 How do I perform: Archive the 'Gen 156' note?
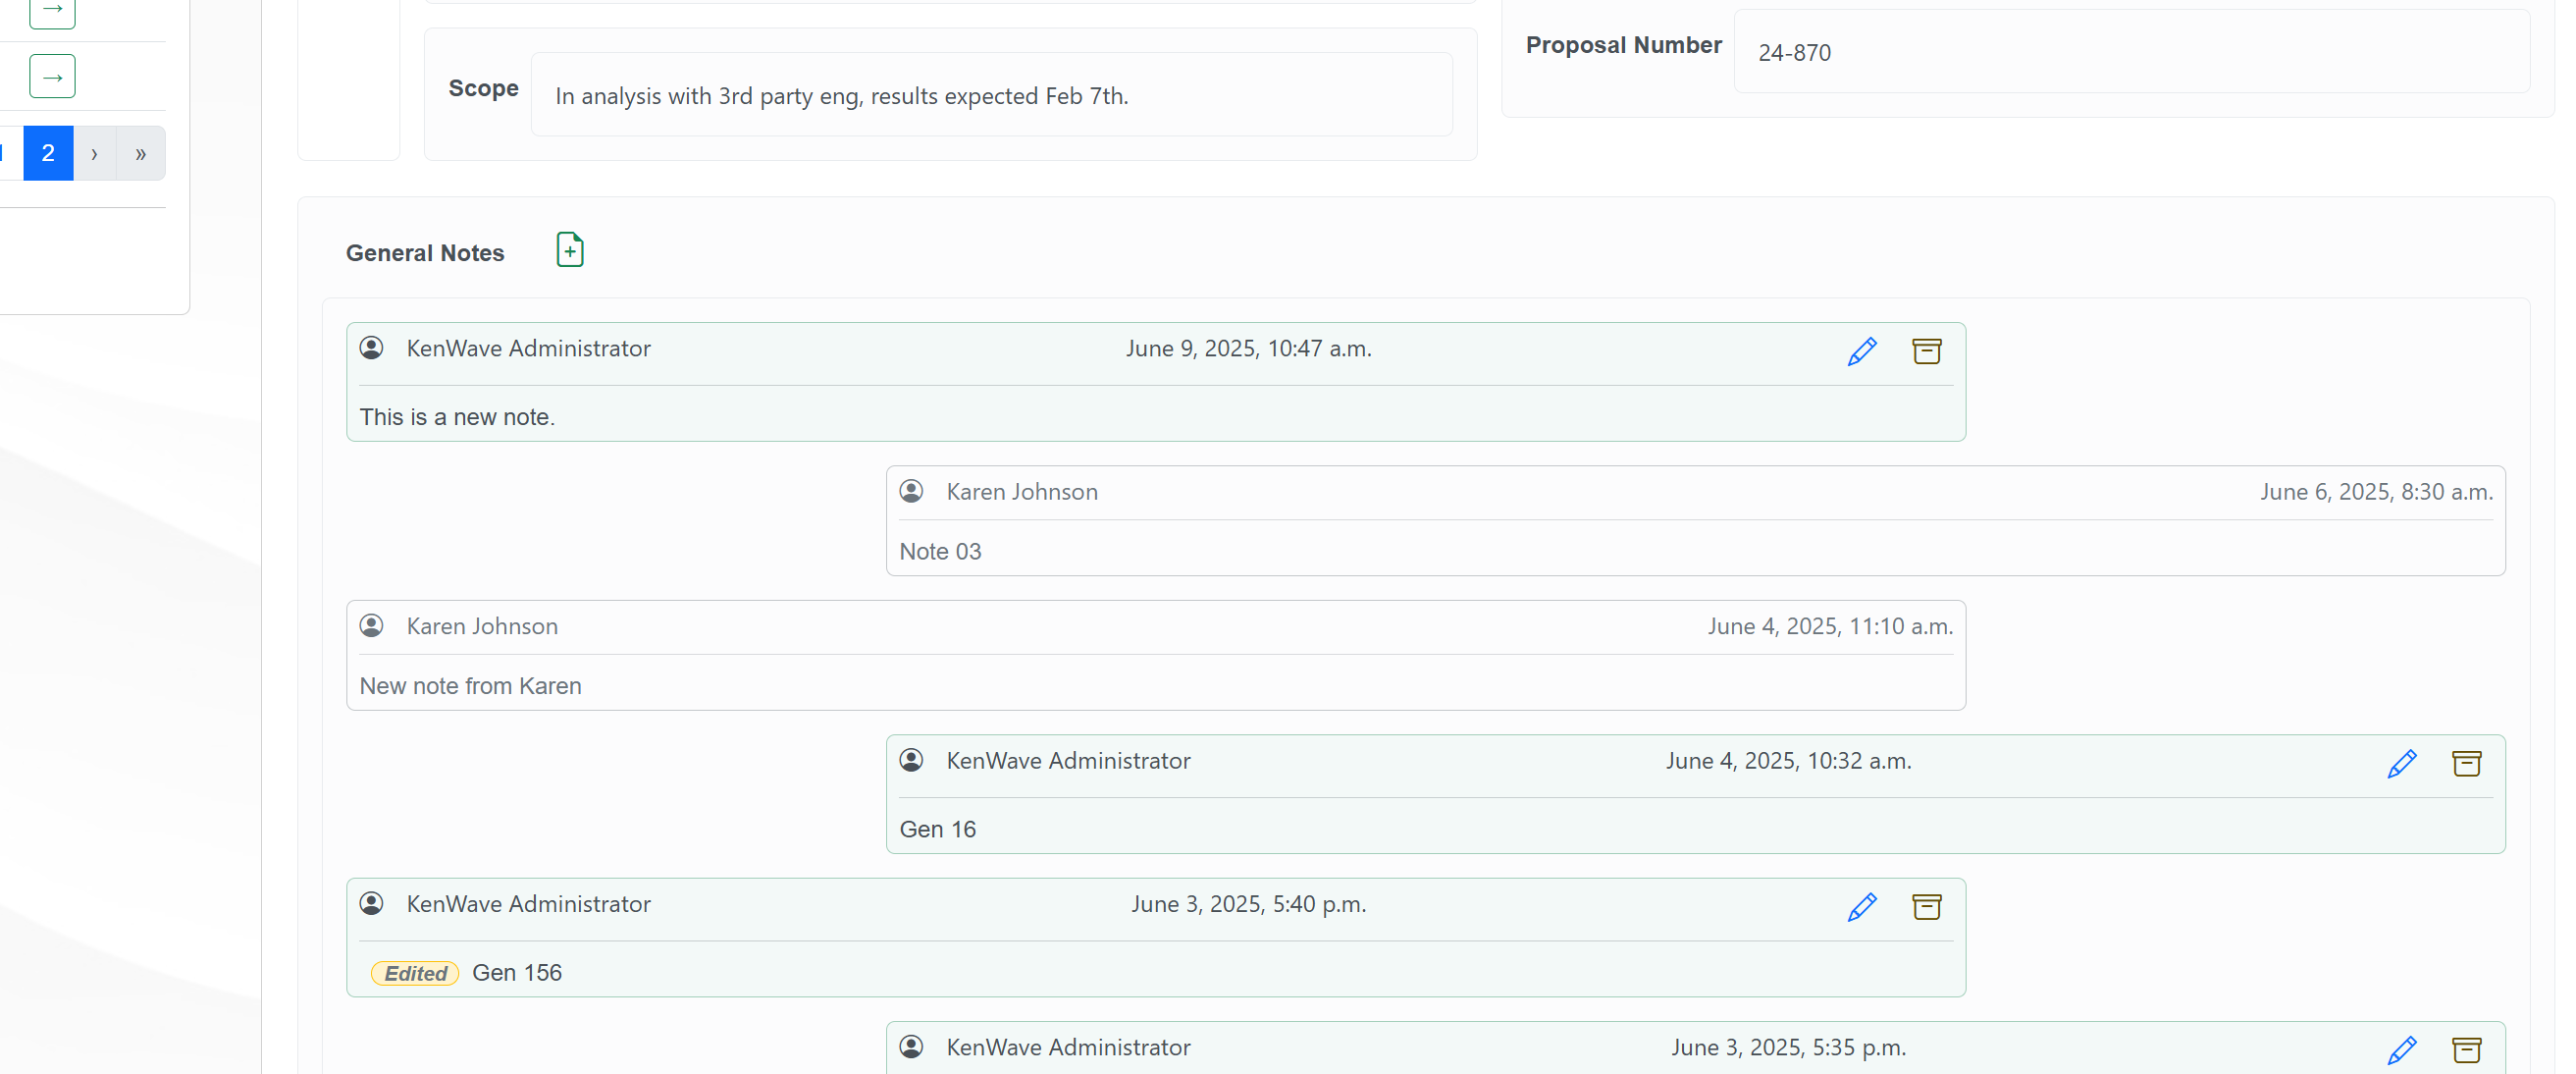(1926, 907)
